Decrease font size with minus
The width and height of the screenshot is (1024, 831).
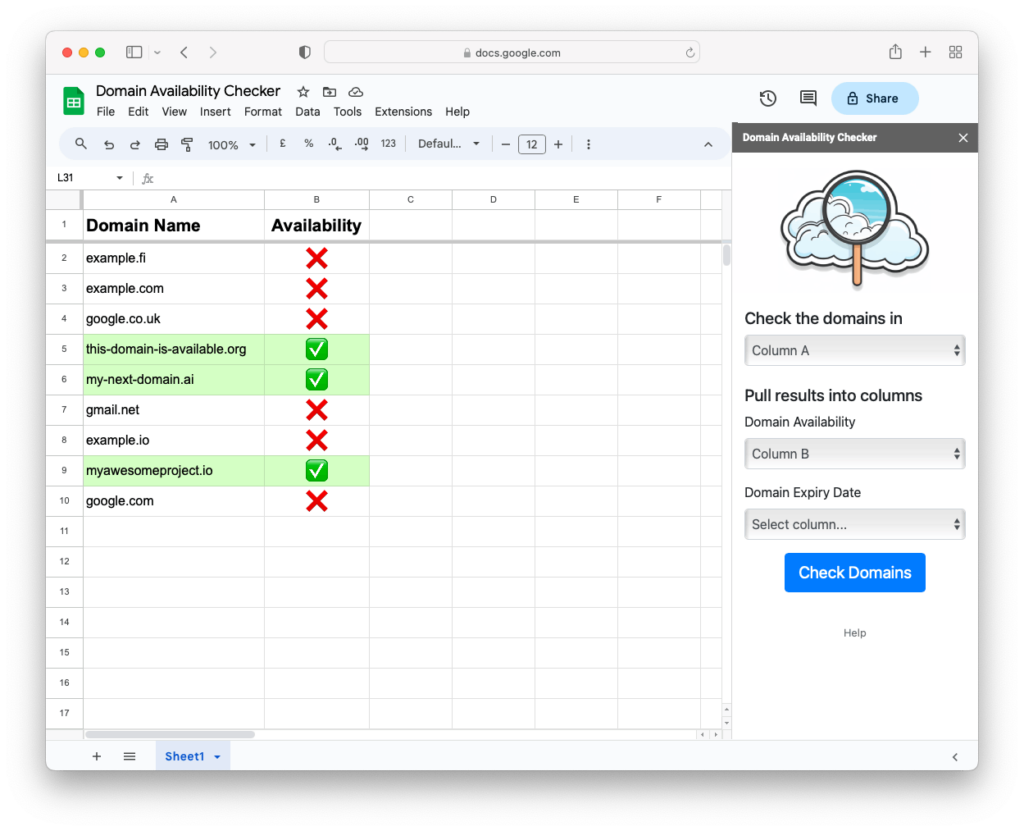[x=505, y=144]
